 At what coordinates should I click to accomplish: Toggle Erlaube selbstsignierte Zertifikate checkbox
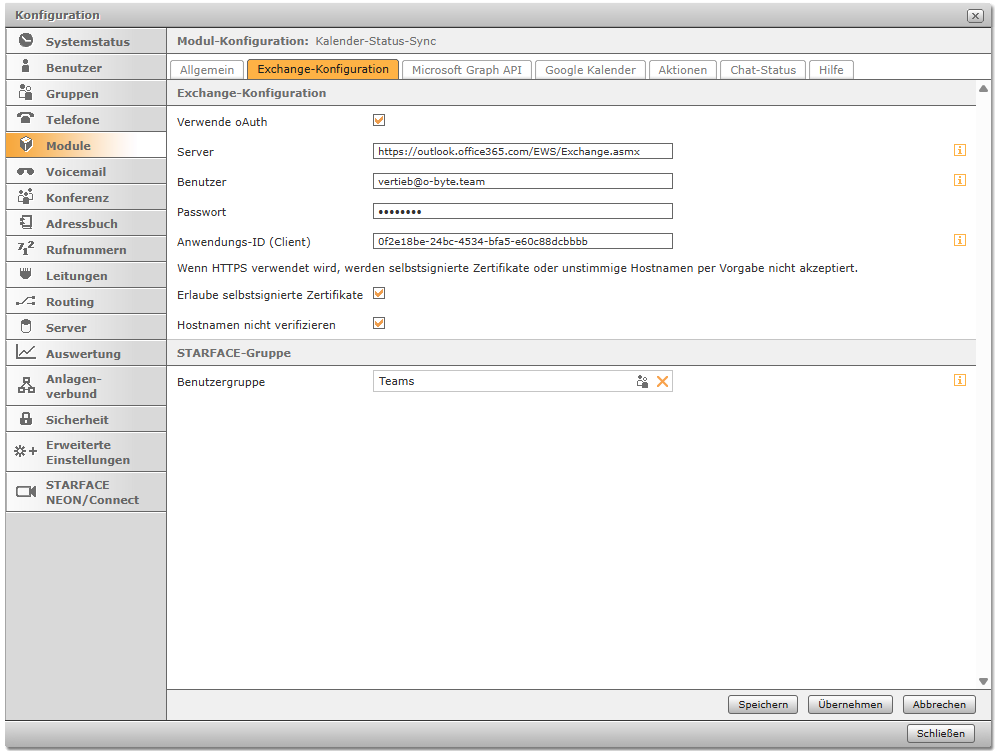[379, 294]
